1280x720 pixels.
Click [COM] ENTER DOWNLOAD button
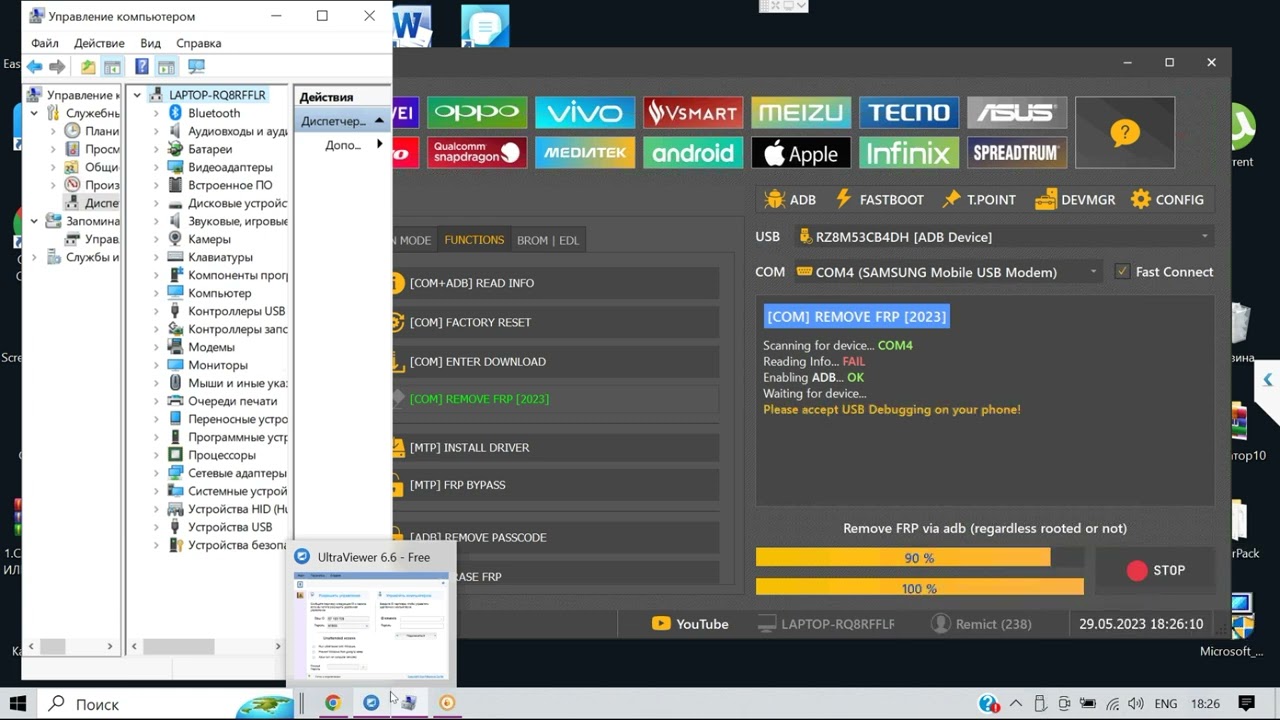click(x=555, y=361)
